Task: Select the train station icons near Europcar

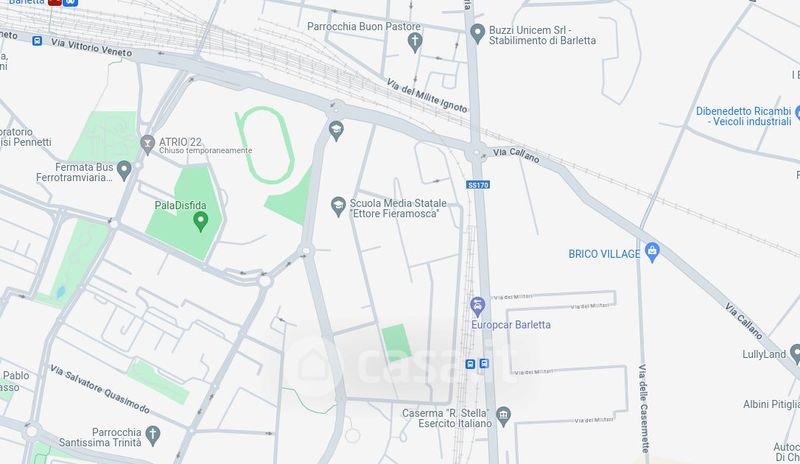Action: tap(477, 364)
